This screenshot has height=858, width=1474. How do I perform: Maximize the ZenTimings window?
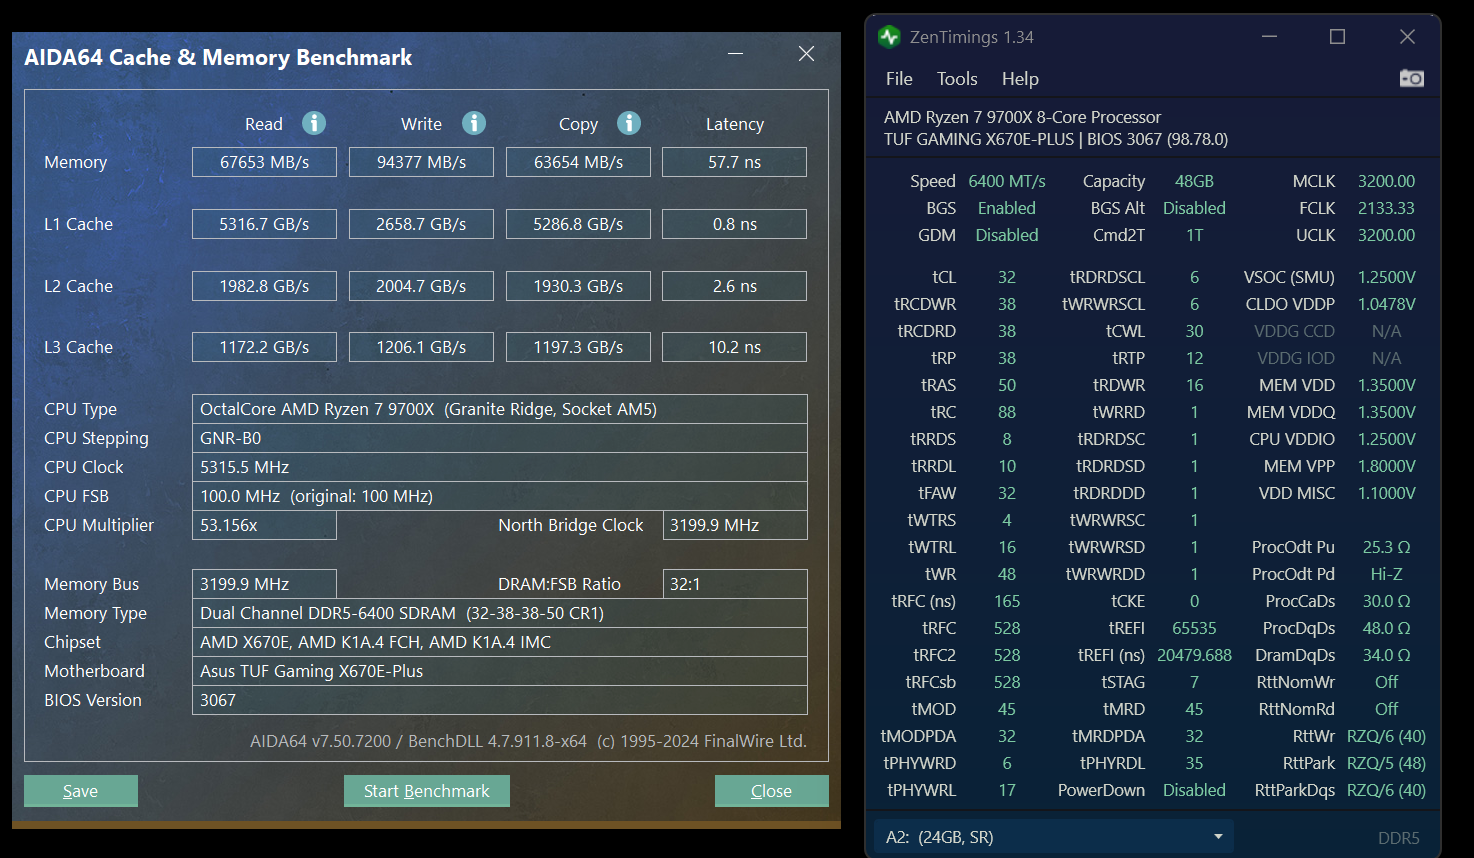pyautogui.click(x=1337, y=37)
